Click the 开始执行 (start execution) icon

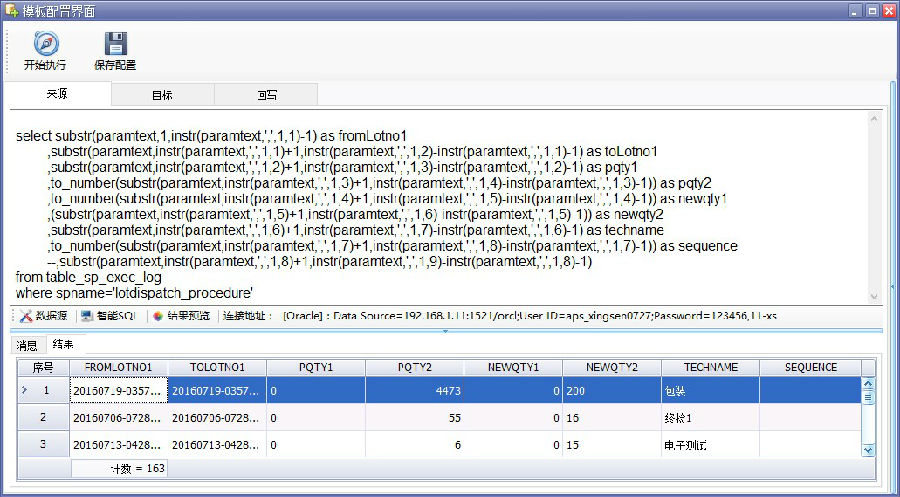(x=45, y=43)
